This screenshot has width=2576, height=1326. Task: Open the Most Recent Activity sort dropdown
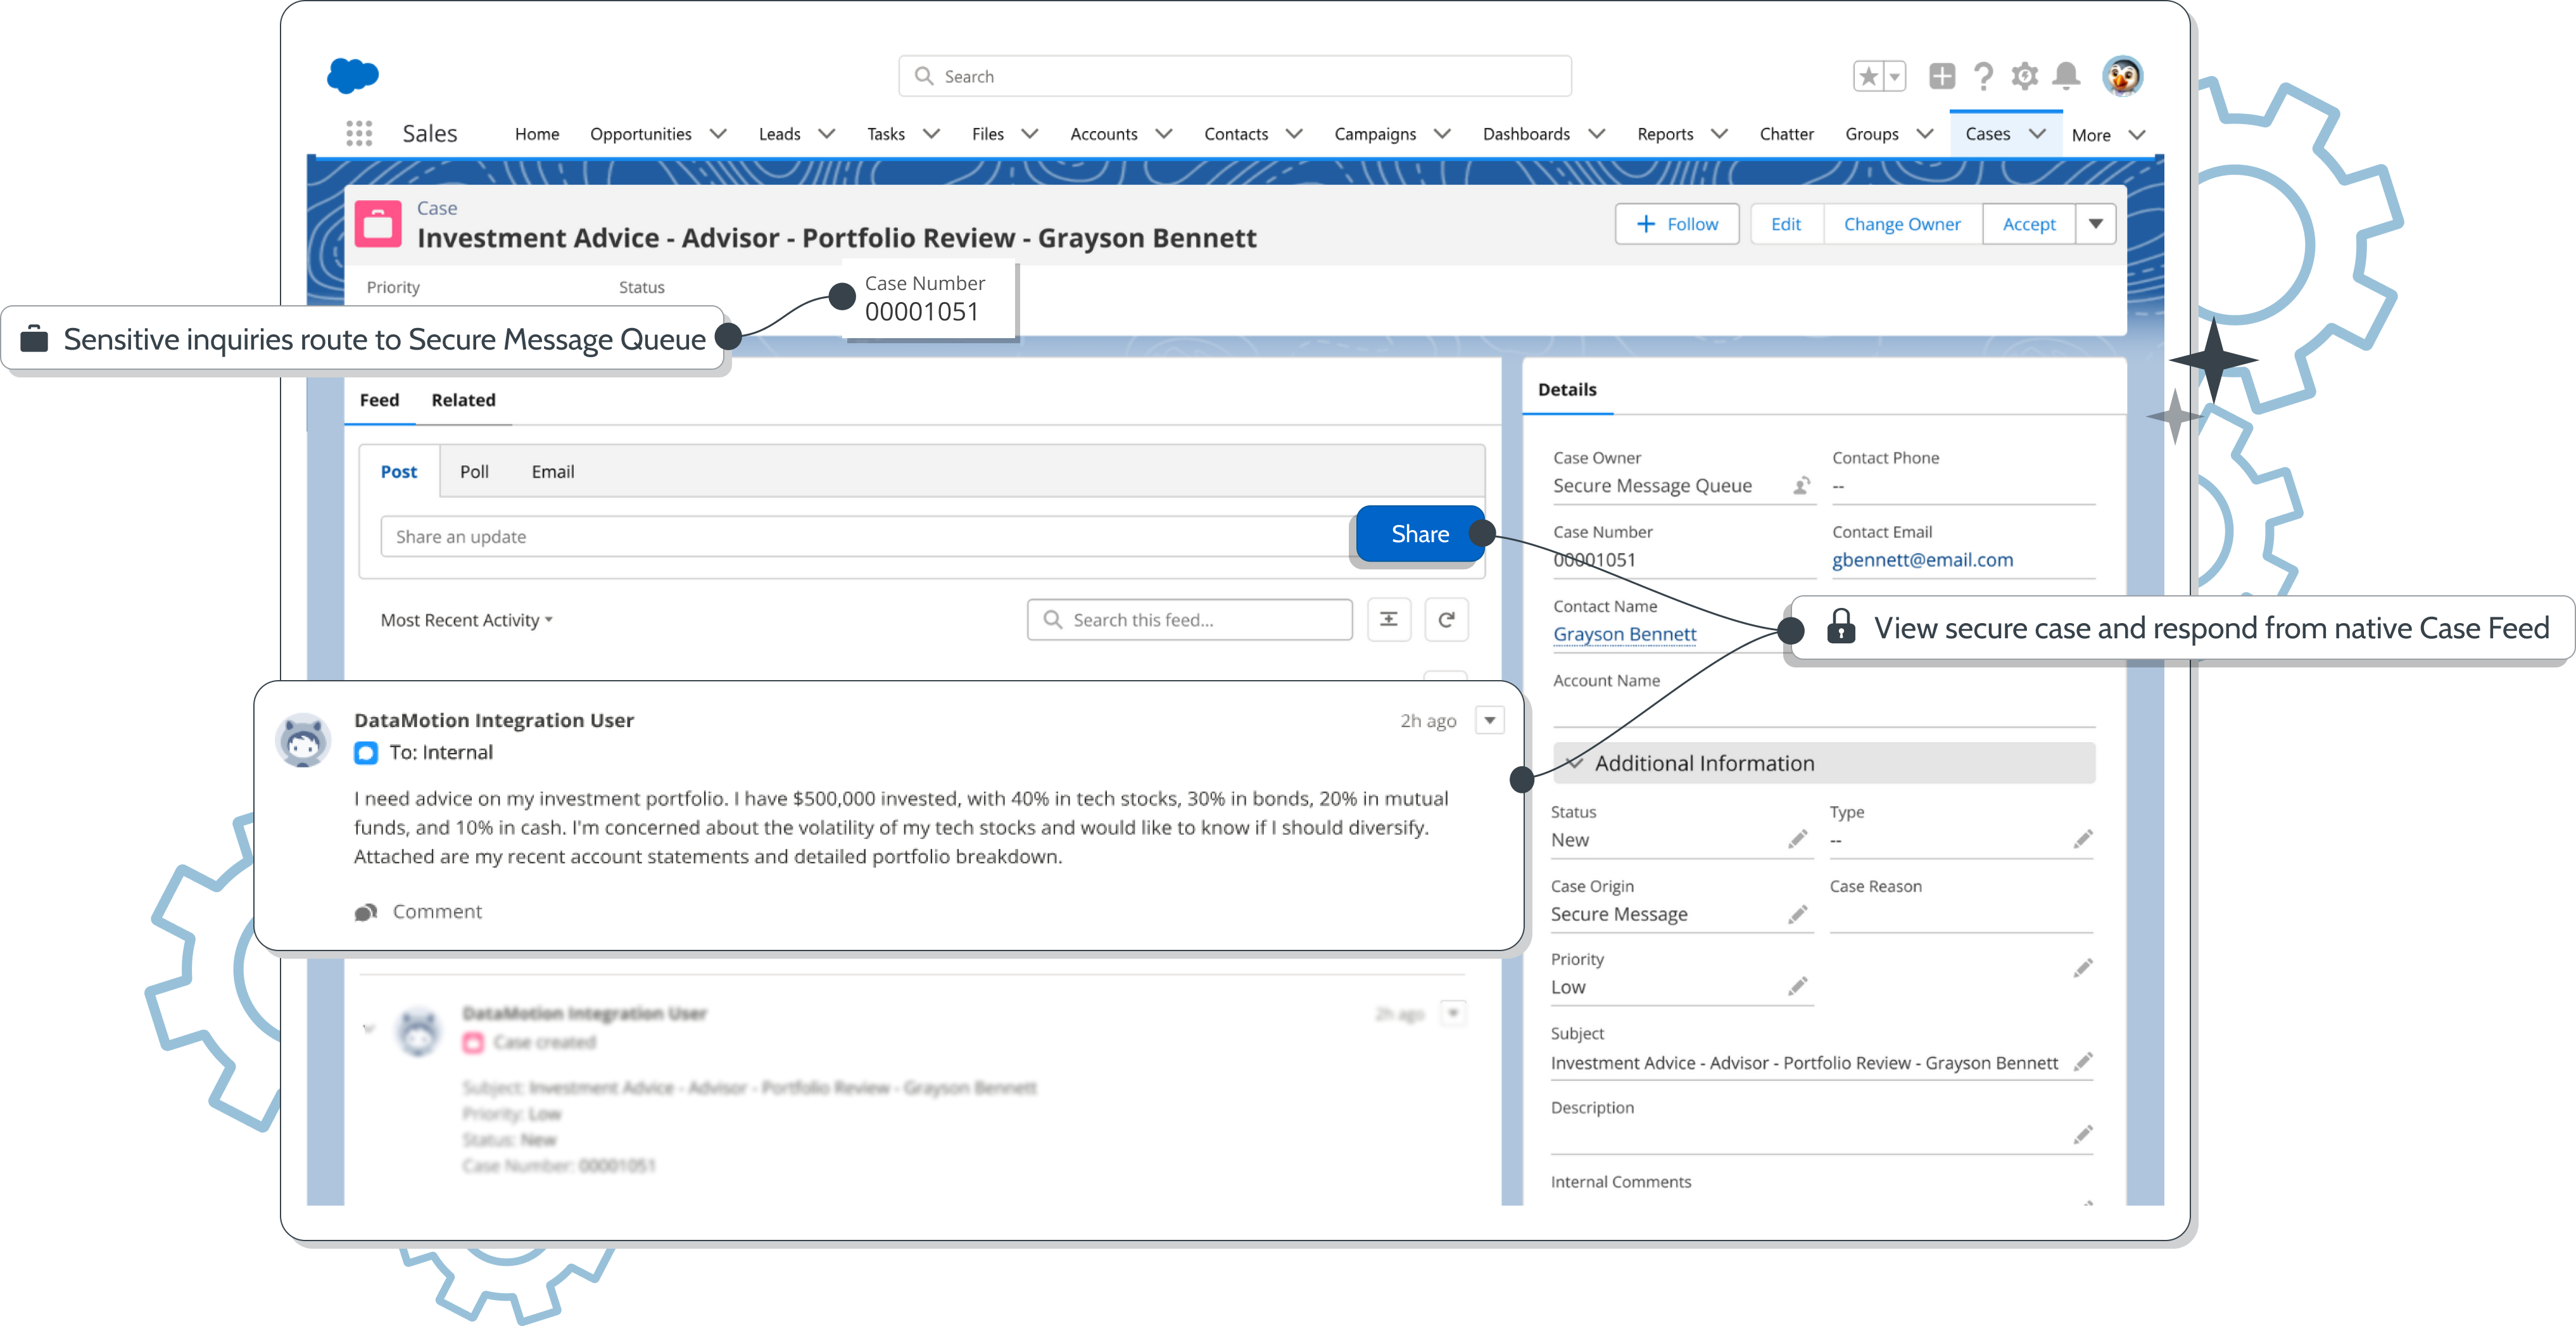[x=466, y=621]
